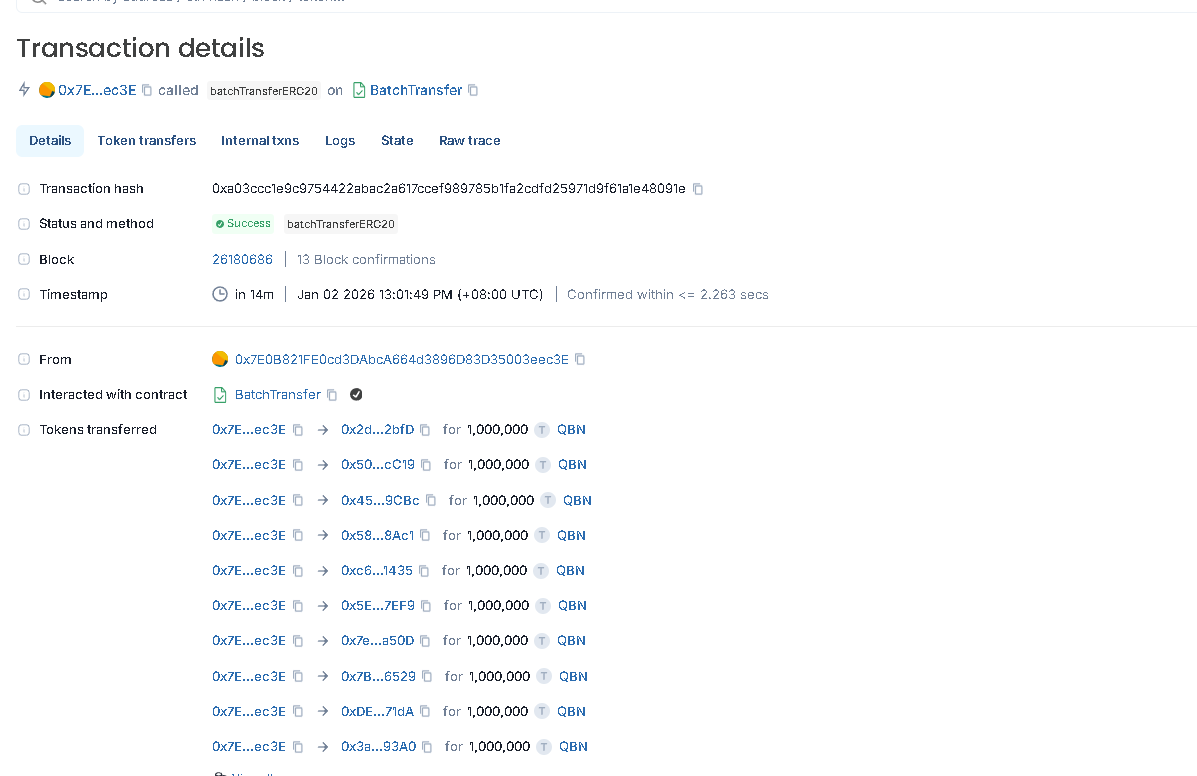1197x776 pixels.
Task: Select the transaction hash text 0xa03ccc1e9c...
Action: [449, 188]
